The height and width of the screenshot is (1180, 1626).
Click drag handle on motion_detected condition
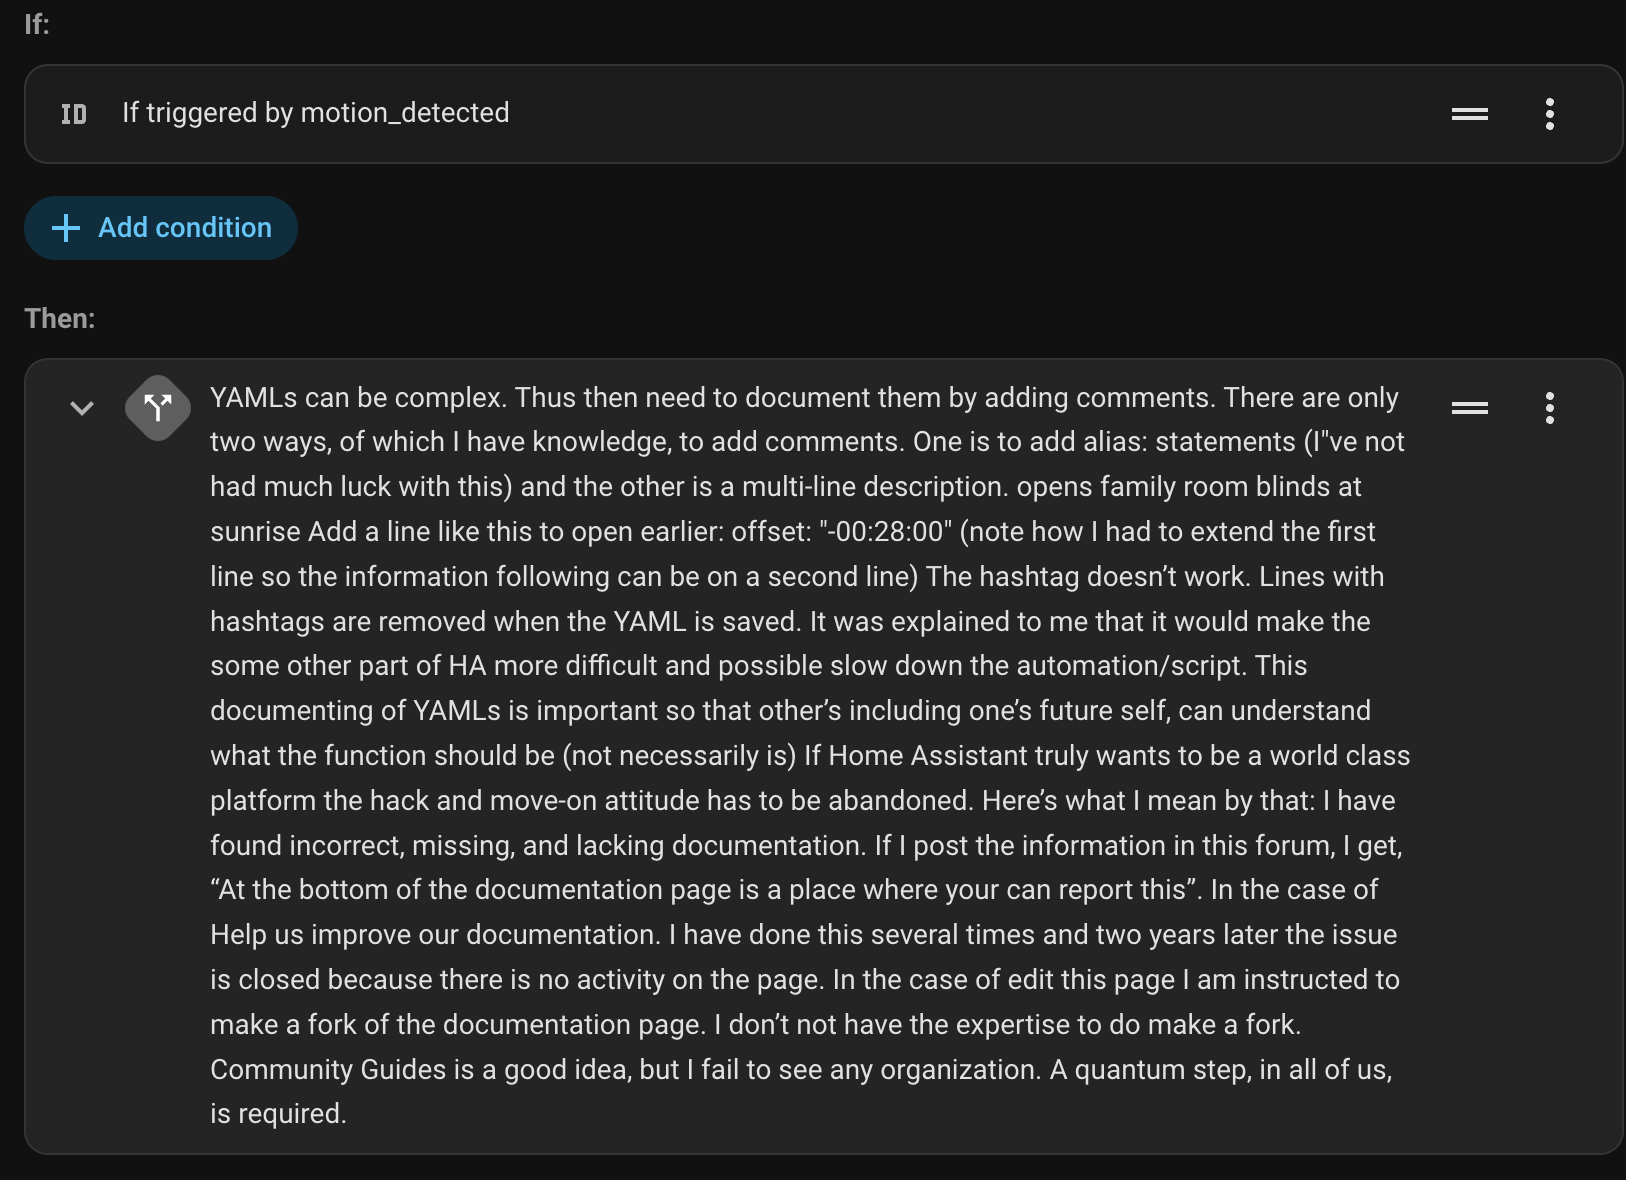click(x=1469, y=114)
